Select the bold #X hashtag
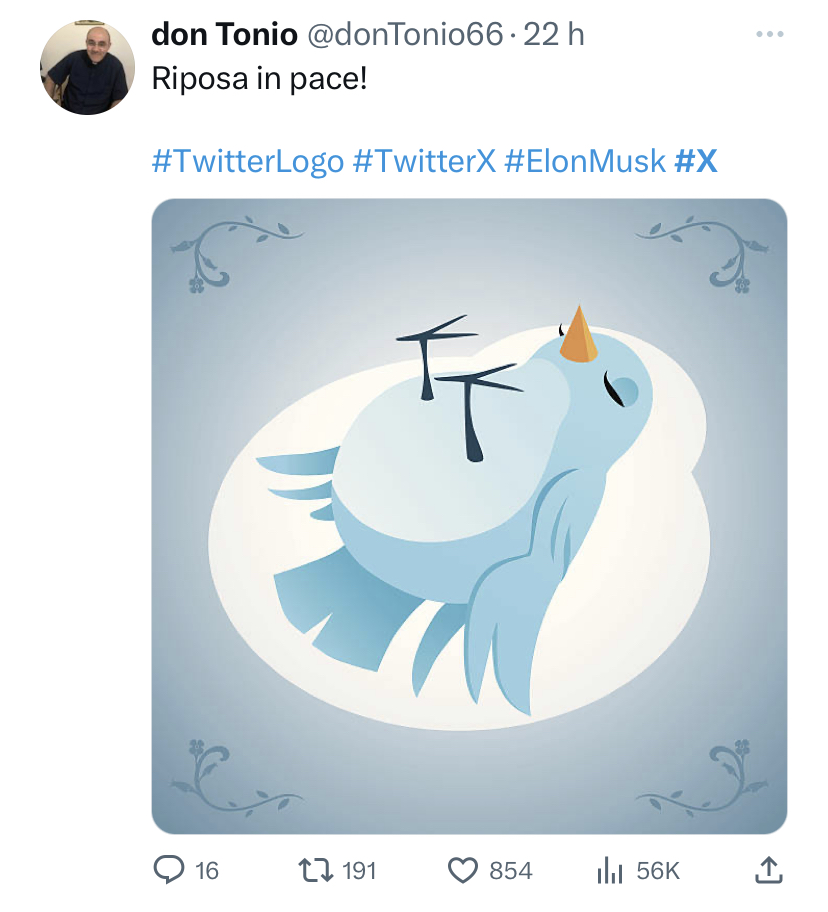This screenshot has width=828, height=912. point(695,161)
